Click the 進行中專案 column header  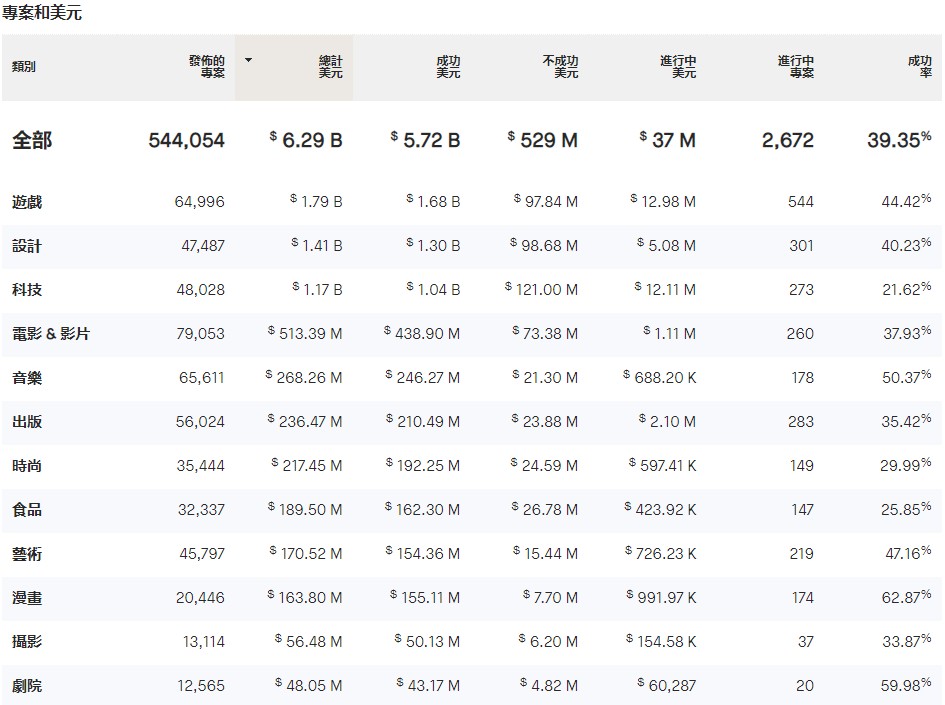click(x=796, y=67)
